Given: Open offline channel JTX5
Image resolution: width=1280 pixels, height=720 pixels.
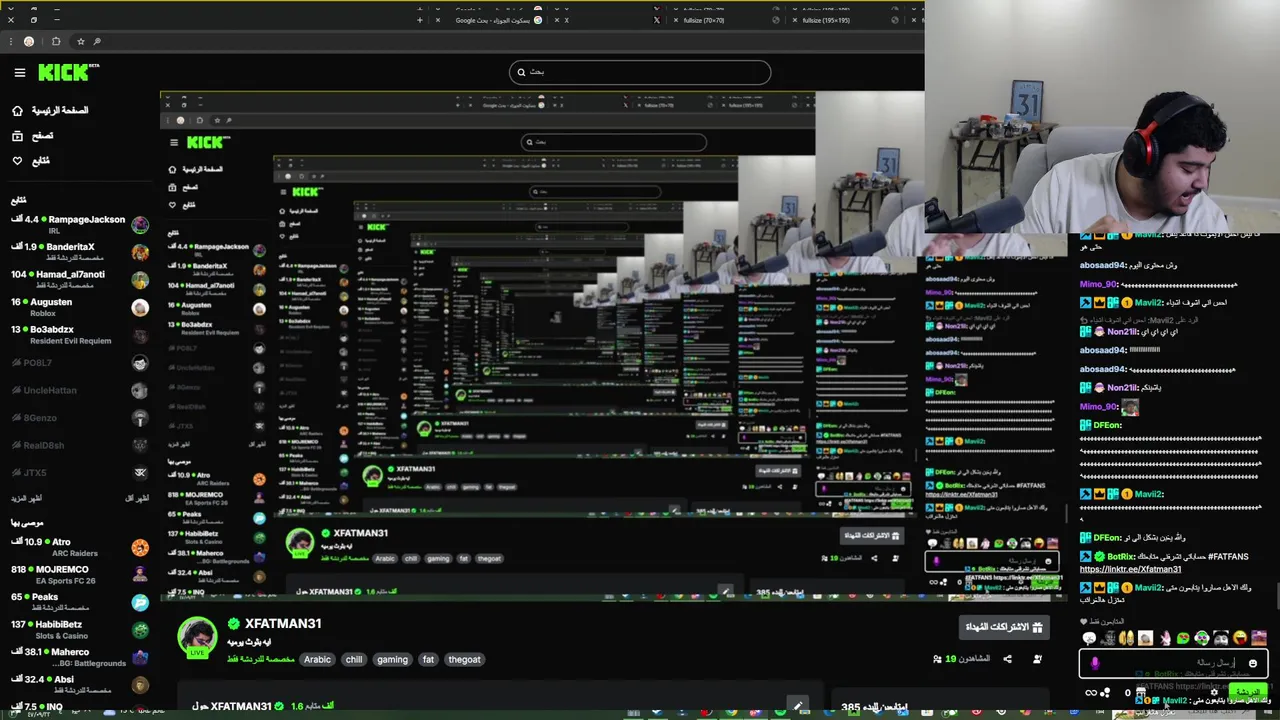Looking at the screenshot, I should [x=78, y=473].
